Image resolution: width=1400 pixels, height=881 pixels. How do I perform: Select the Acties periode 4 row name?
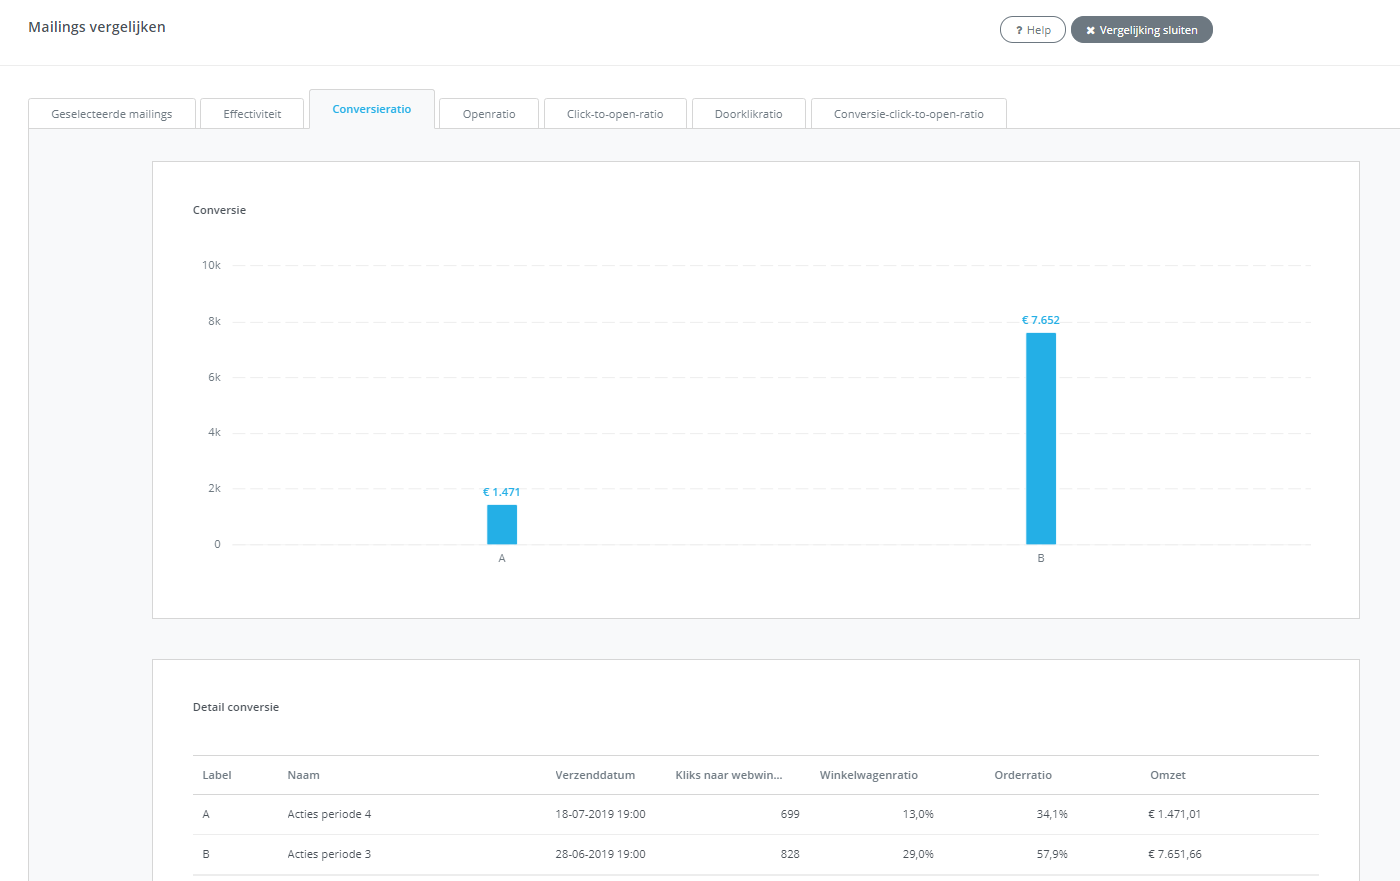coord(329,814)
